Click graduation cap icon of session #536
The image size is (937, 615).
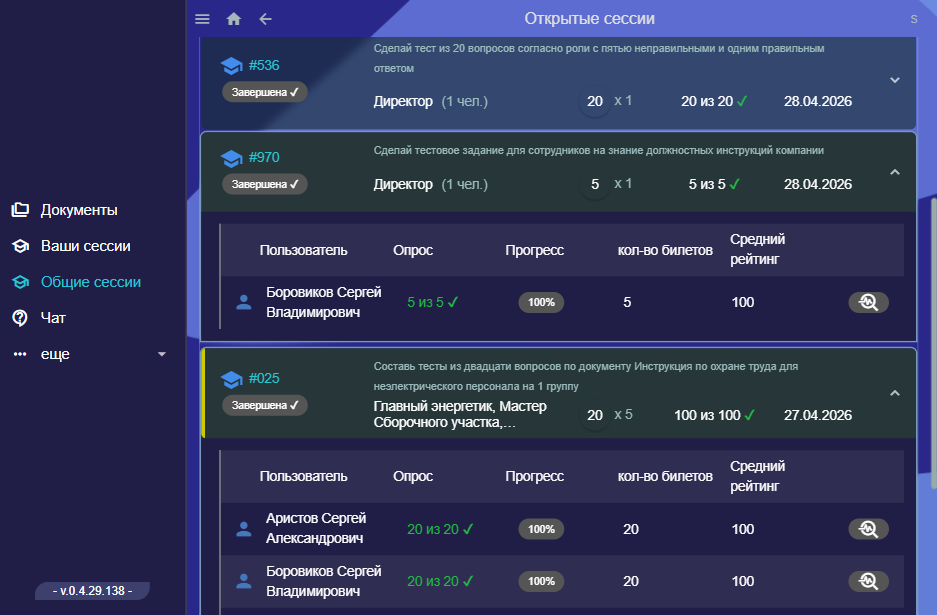[x=231, y=65]
